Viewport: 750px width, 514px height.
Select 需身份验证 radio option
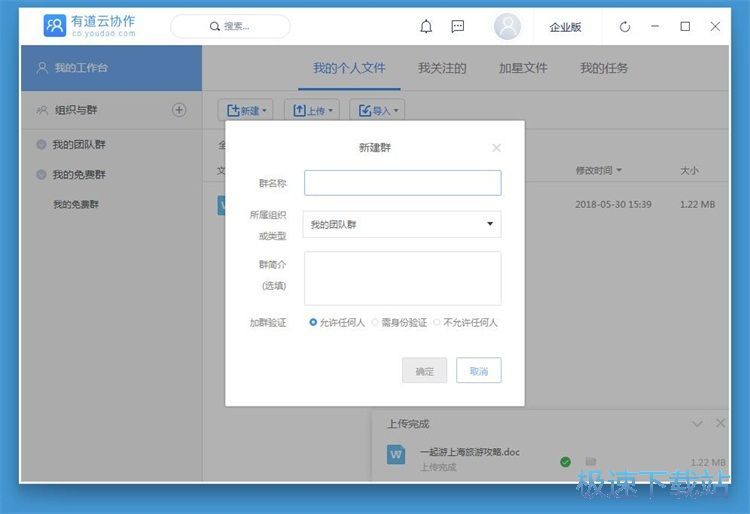coord(375,322)
